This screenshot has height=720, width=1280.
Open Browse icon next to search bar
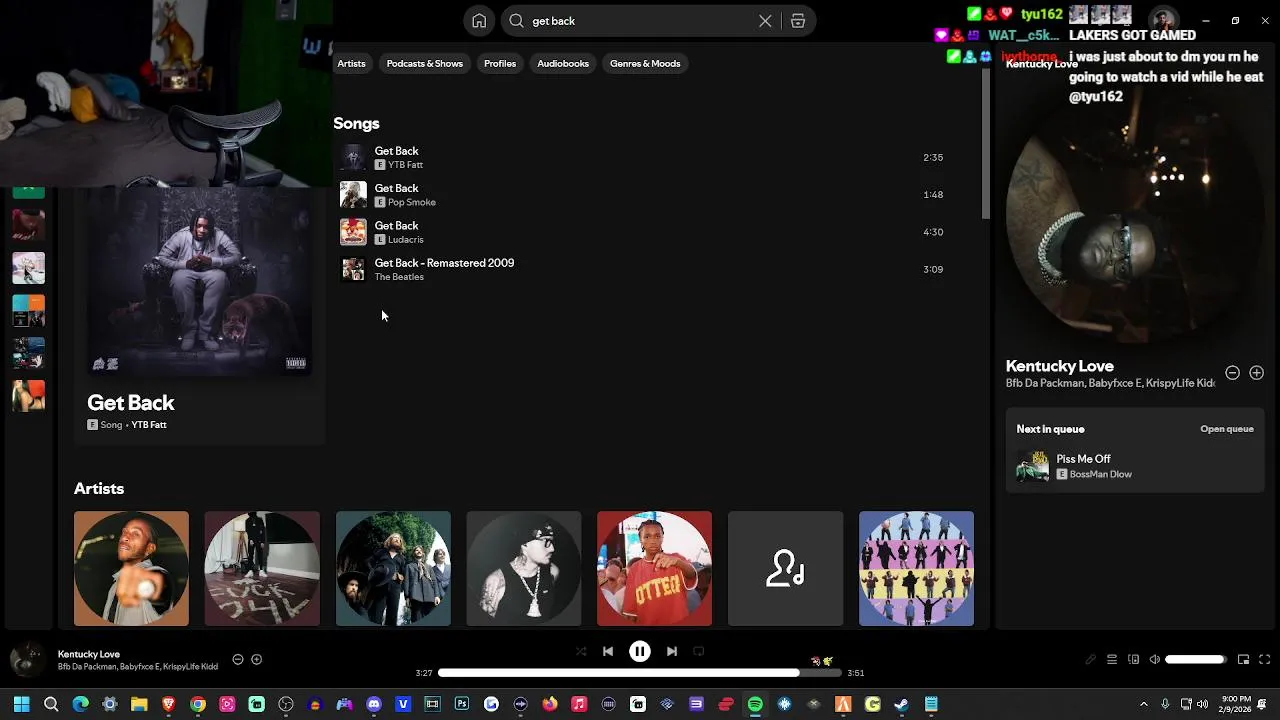pyautogui.click(x=798, y=21)
